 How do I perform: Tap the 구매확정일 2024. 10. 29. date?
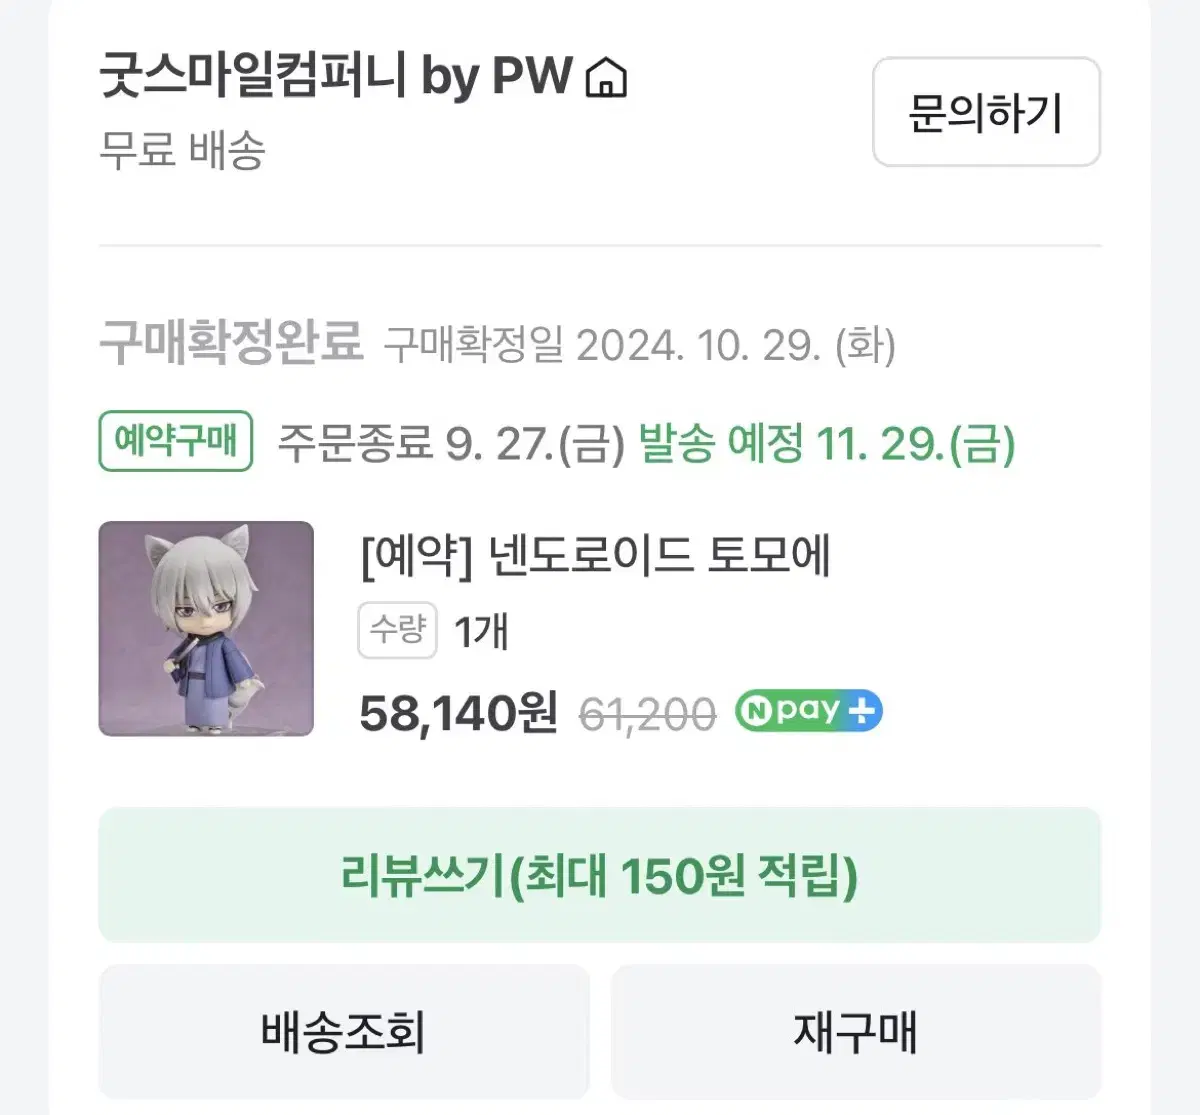click(x=639, y=345)
